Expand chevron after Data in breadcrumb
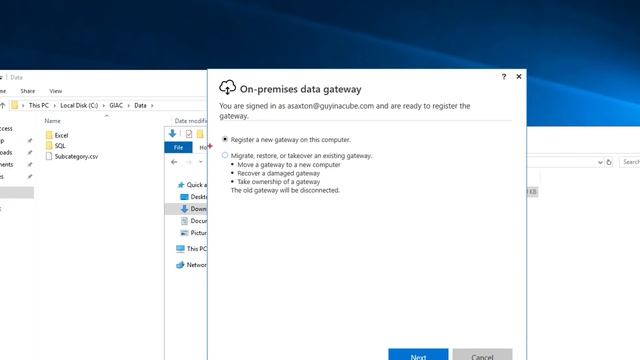 (x=152, y=106)
